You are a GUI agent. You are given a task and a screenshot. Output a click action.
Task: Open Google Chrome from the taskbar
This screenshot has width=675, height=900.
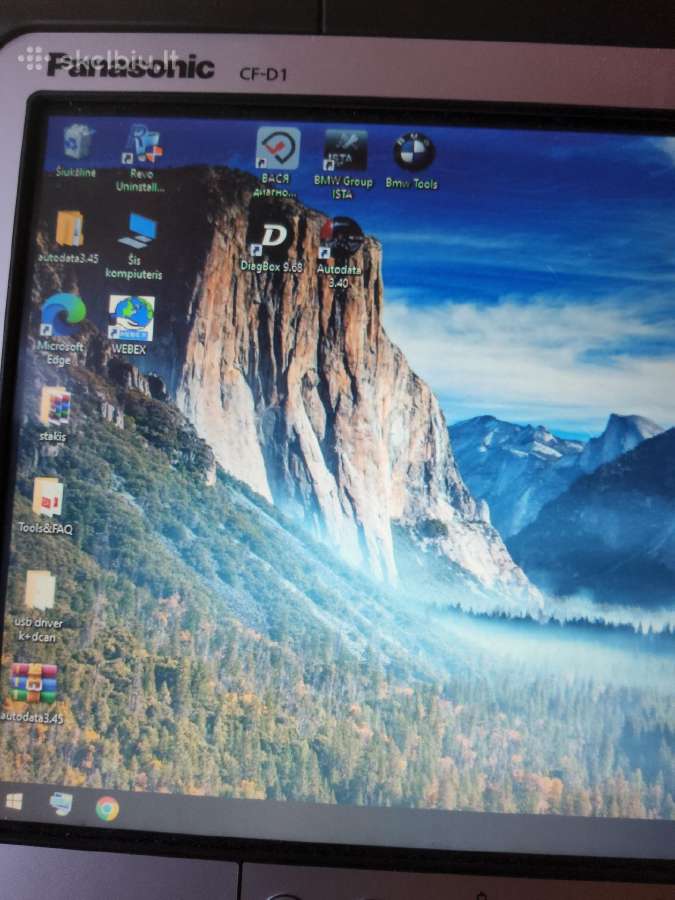click(107, 808)
